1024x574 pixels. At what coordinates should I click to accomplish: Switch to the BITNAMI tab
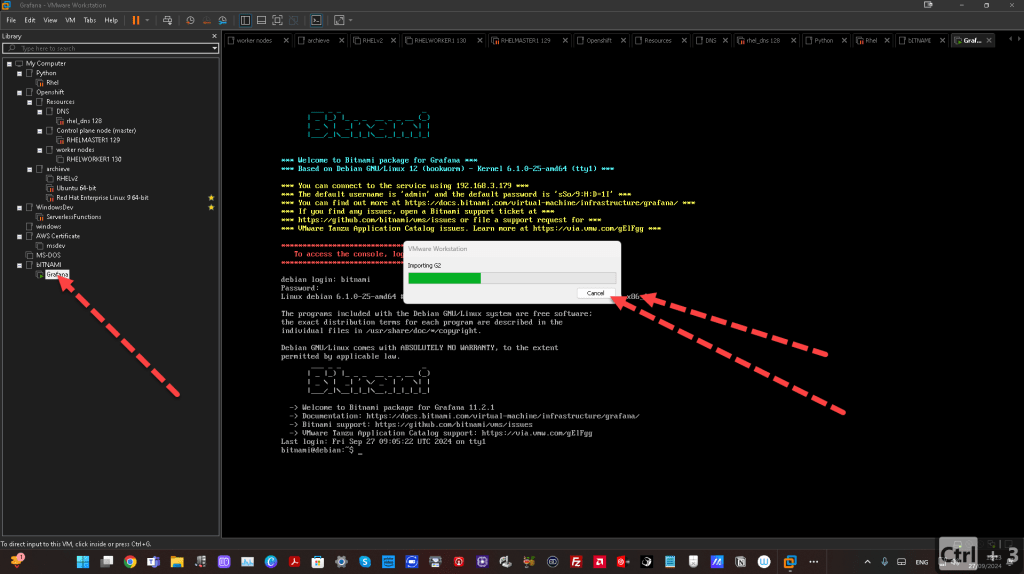click(919, 40)
